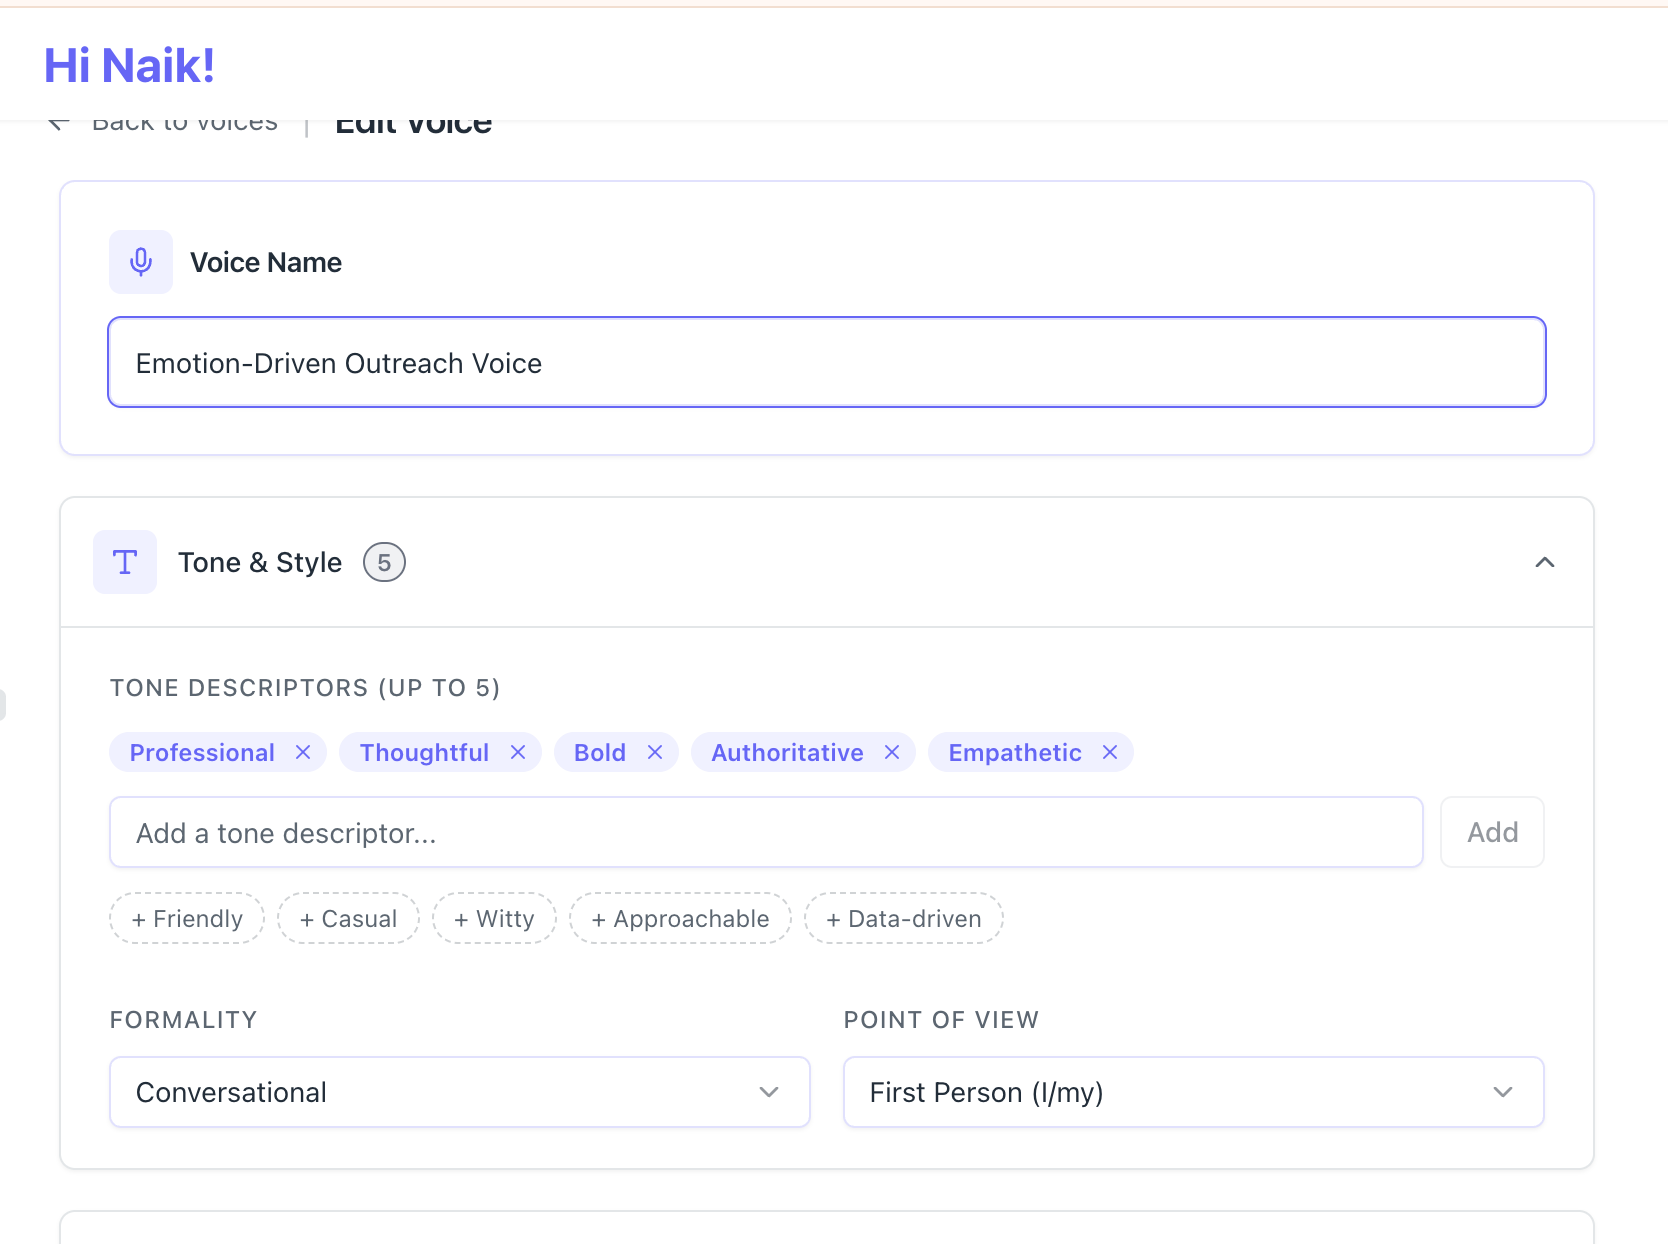
Task: Remove the Thoughtful tone tag
Action: pos(518,752)
